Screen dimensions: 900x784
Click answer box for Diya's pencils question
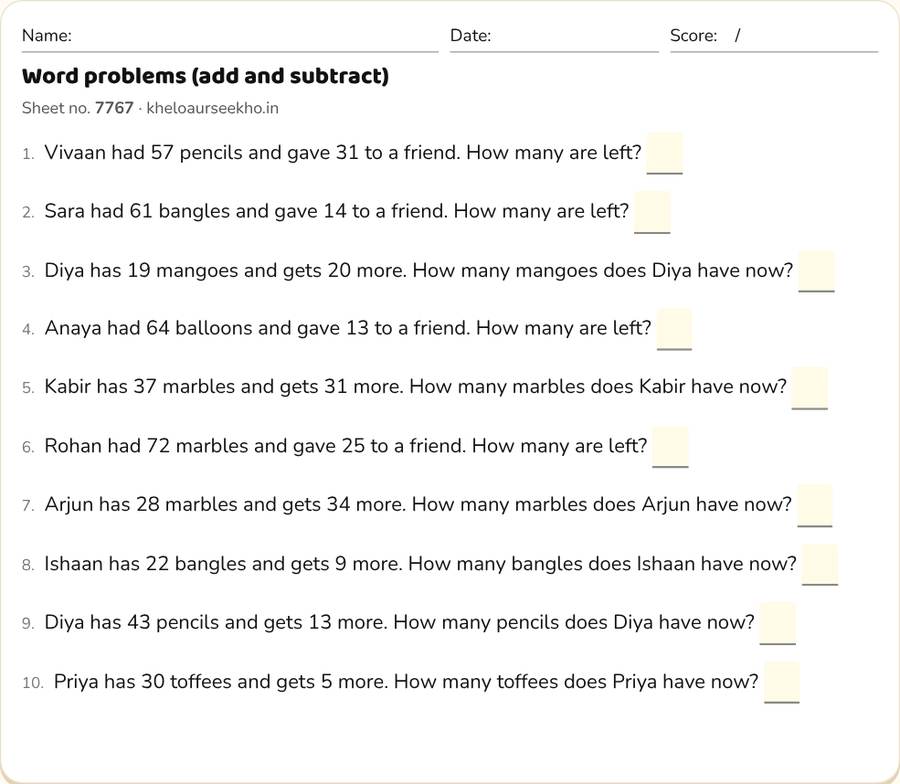point(778,623)
